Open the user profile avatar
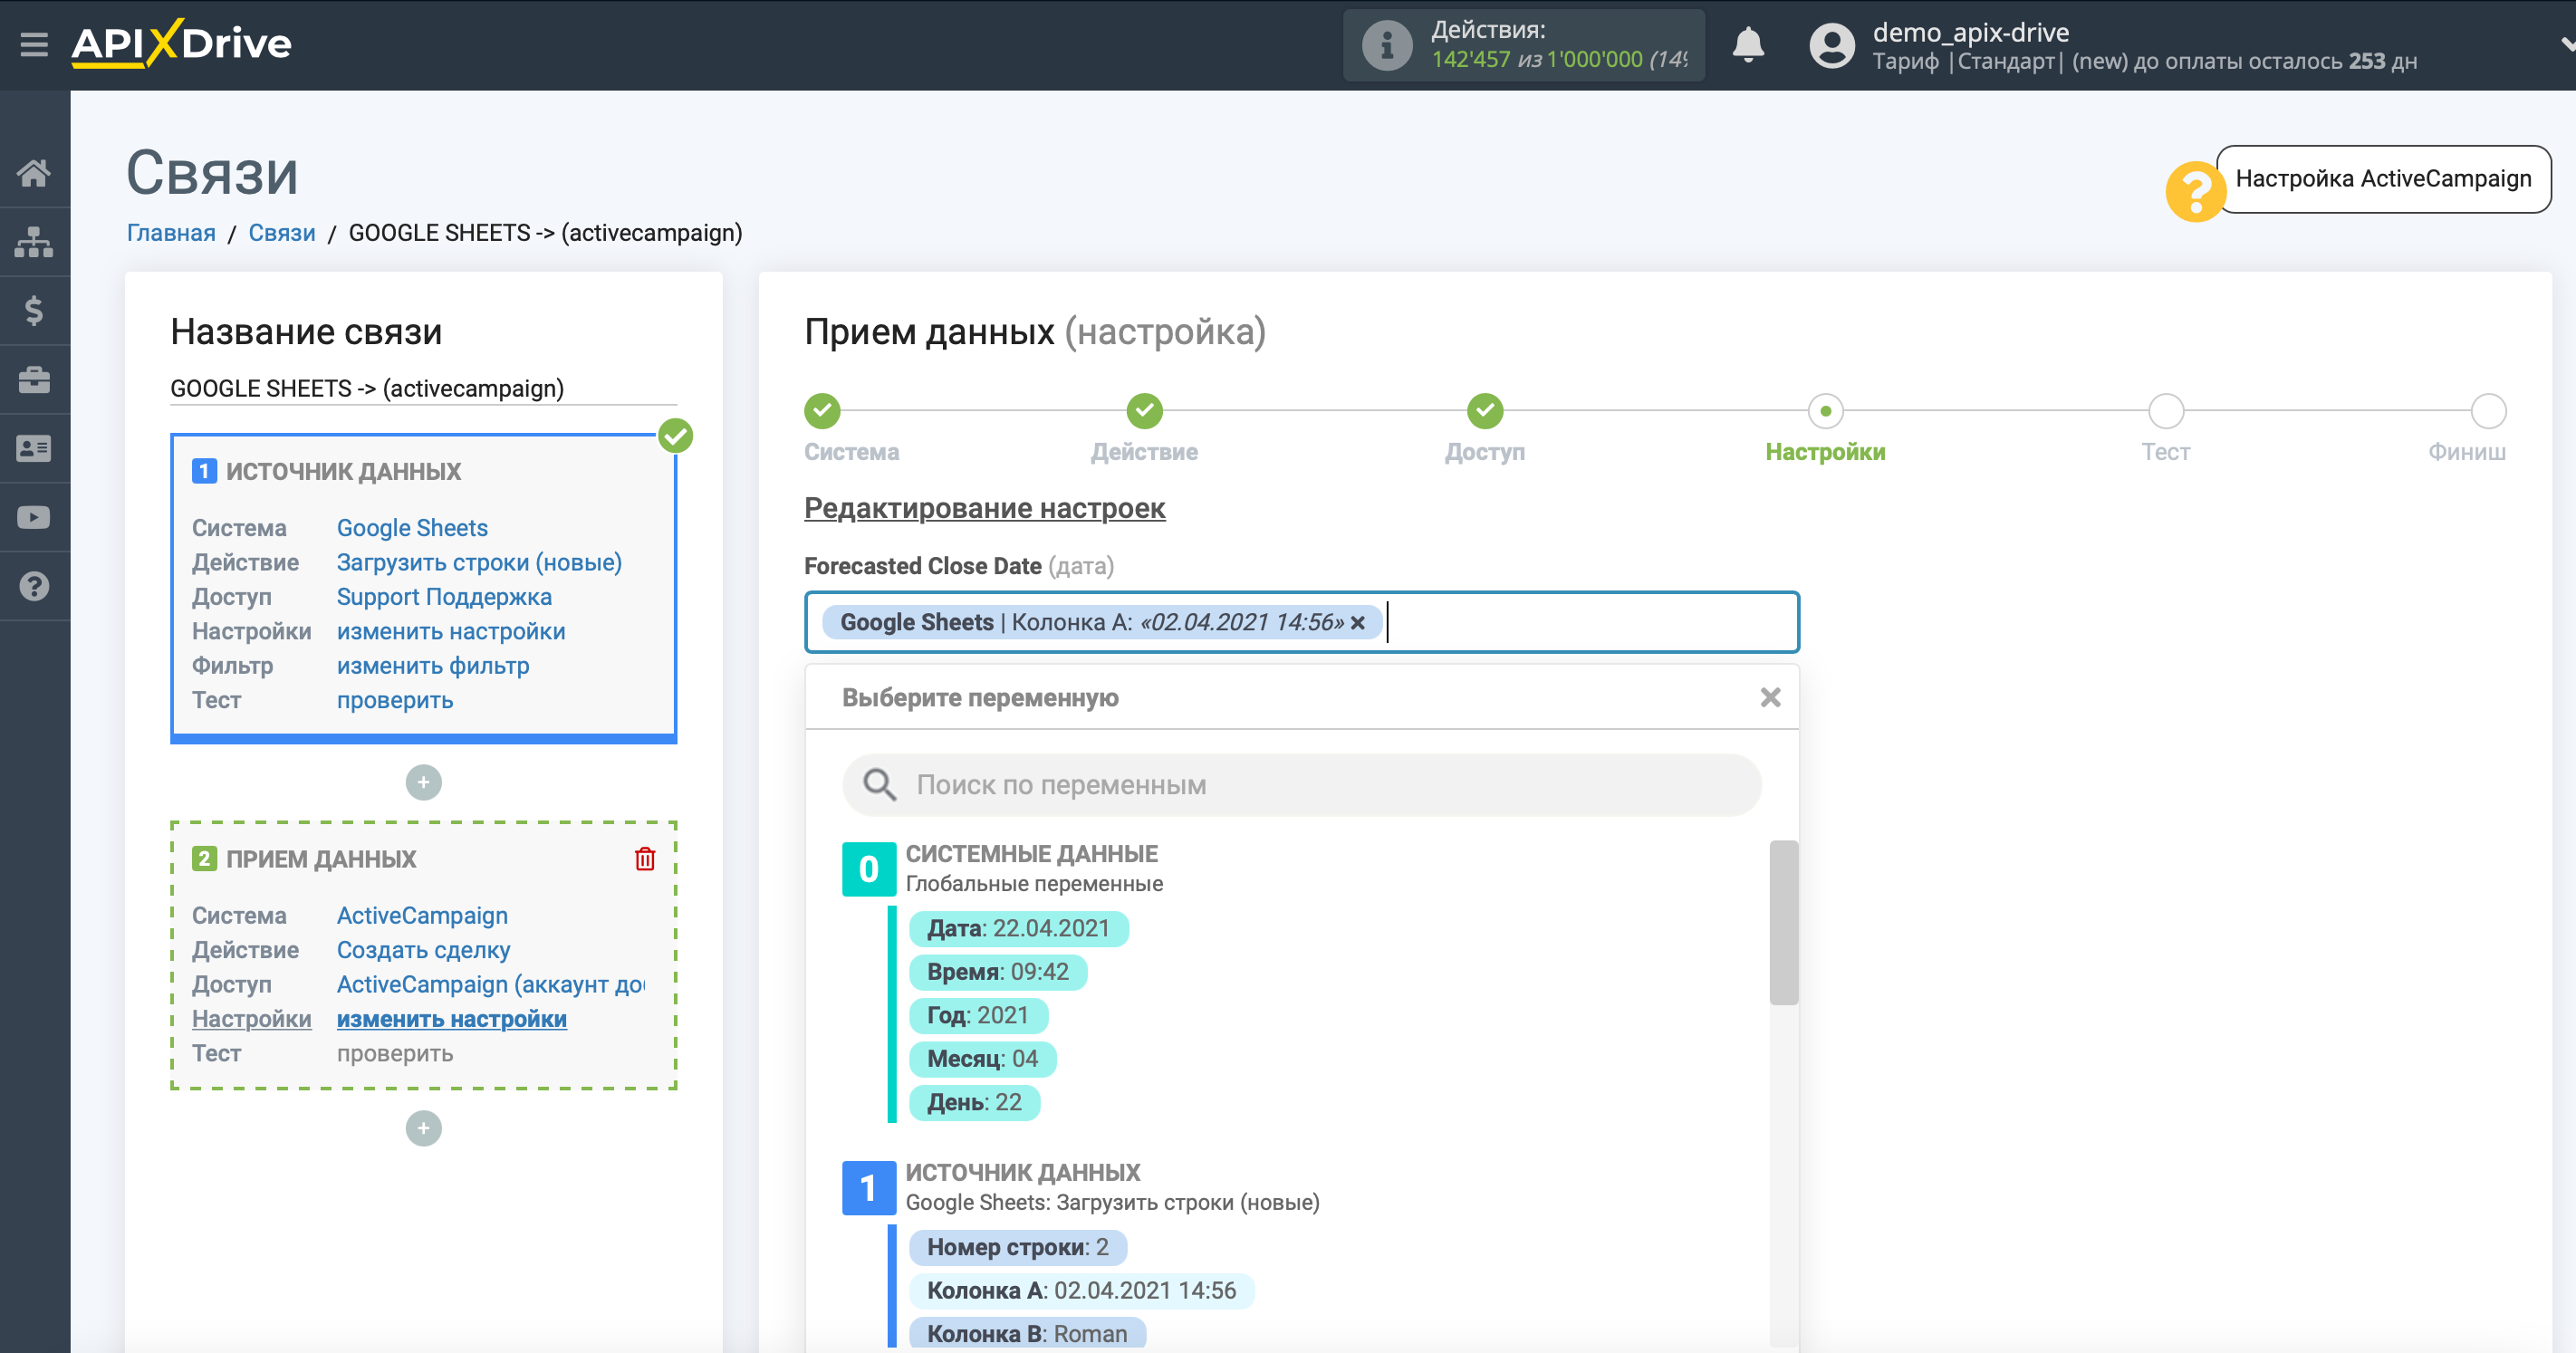The width and height of the screenshot is (2576, 1353). (x=1831, y=45)
